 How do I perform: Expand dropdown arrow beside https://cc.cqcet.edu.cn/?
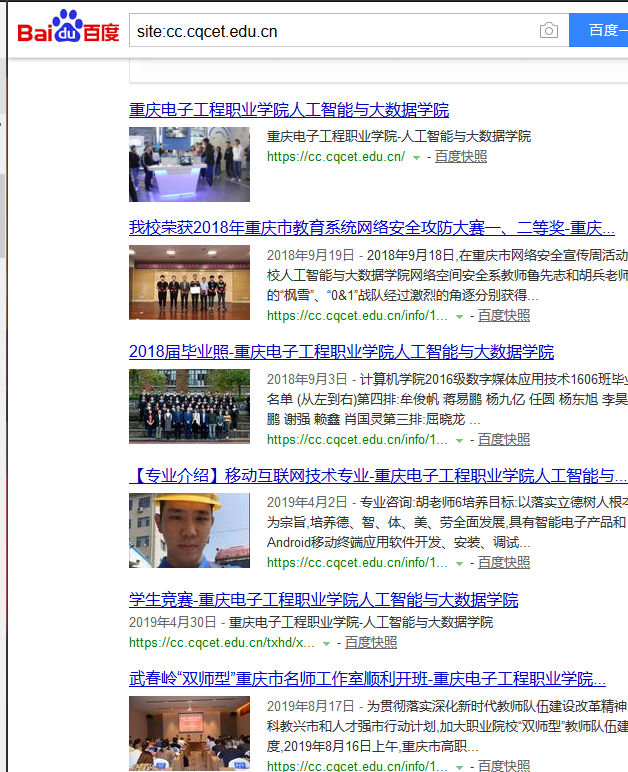[x=416, y=158]
